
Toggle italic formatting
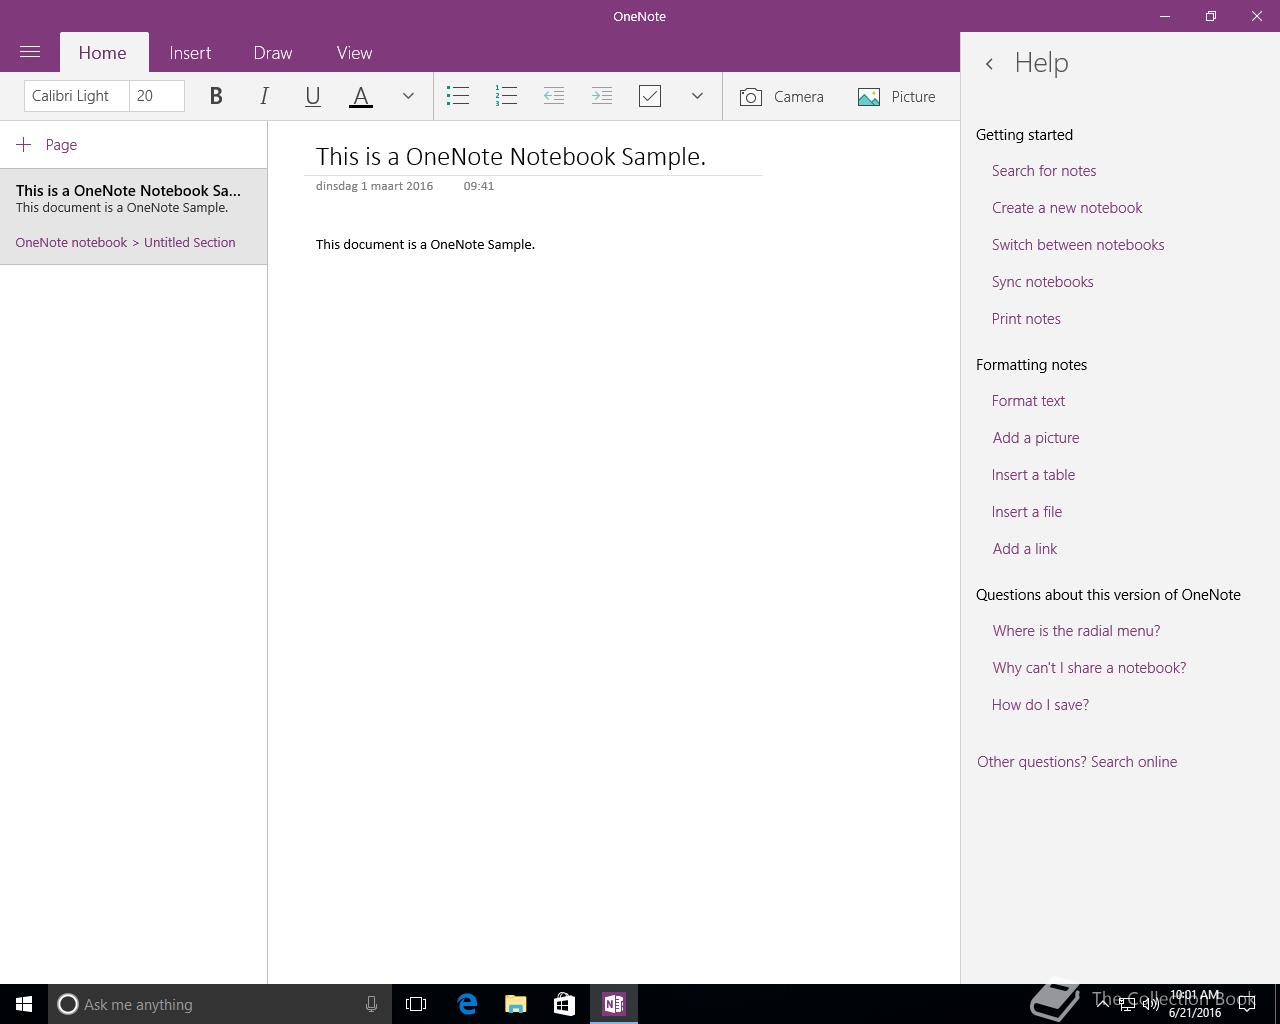point(264,96)
